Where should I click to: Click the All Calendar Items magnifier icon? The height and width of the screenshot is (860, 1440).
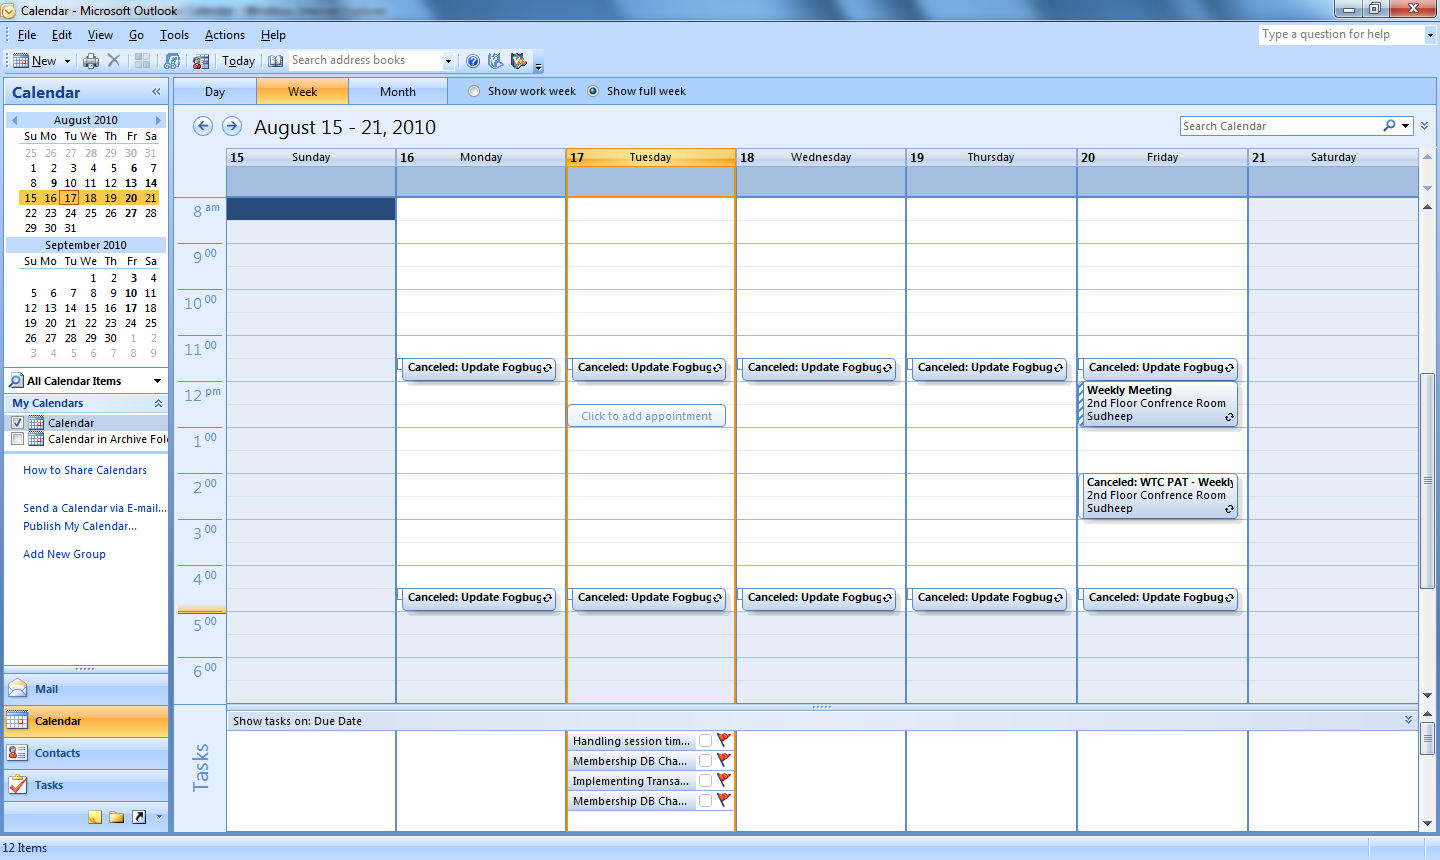tap(16, 381)
